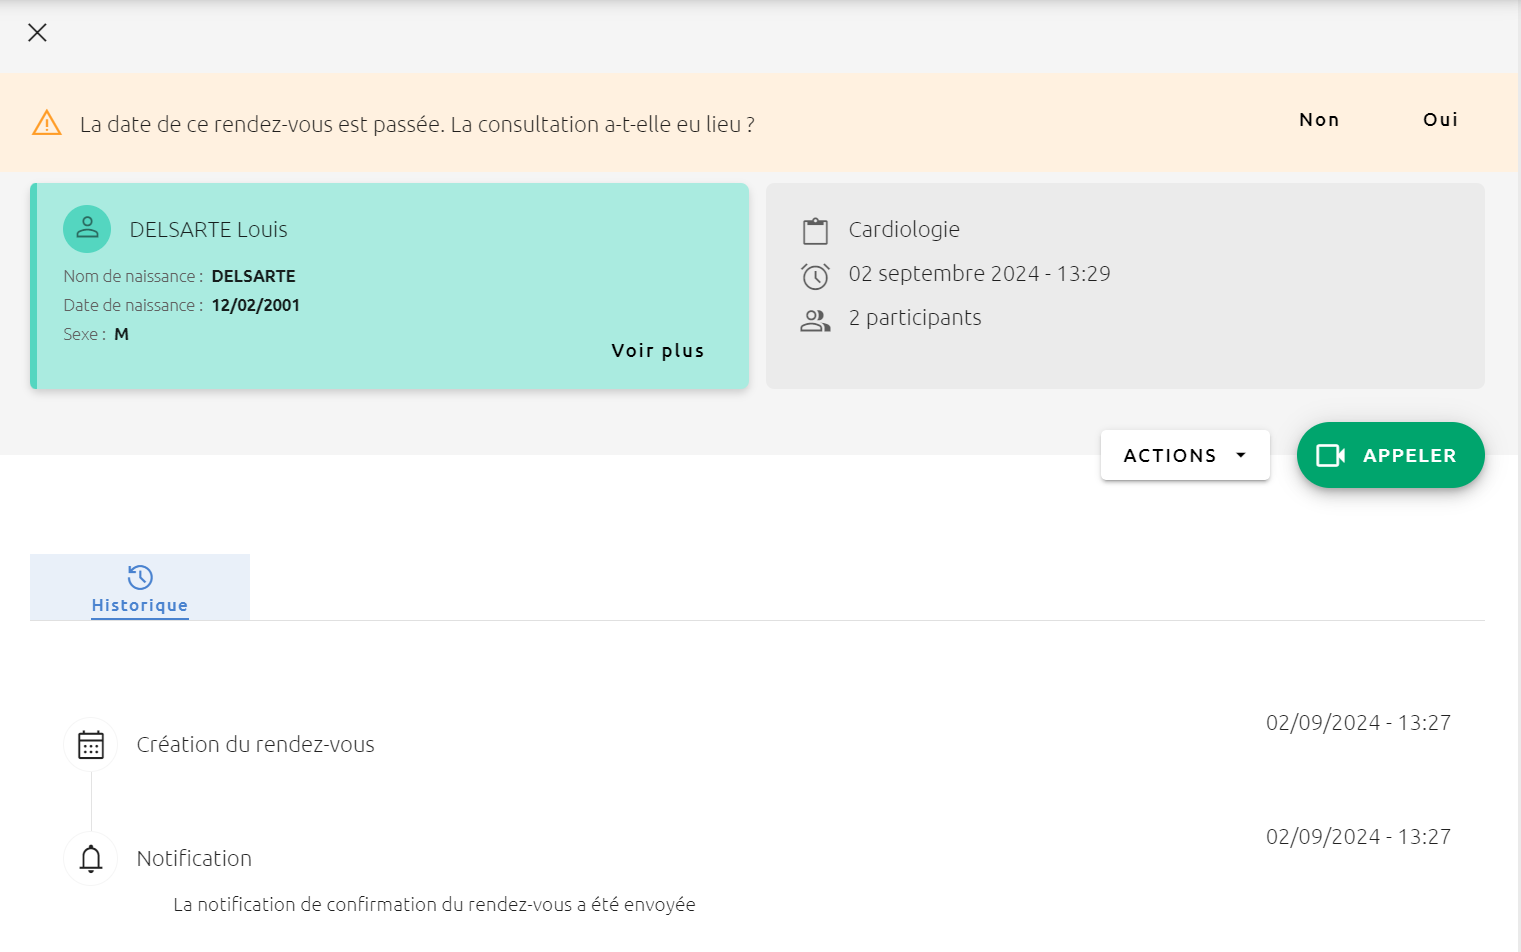
Task: Open the Actions dropdown menu
Action: tap(1185, 455)
